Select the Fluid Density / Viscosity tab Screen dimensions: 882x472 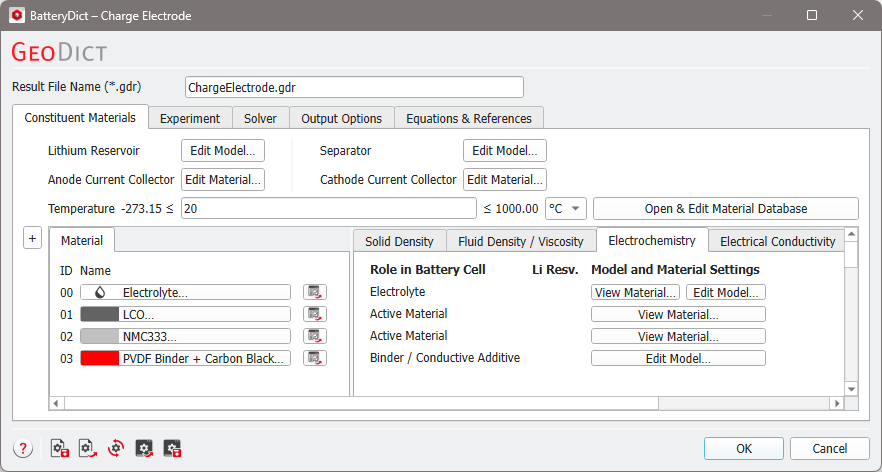click(521, 241)
